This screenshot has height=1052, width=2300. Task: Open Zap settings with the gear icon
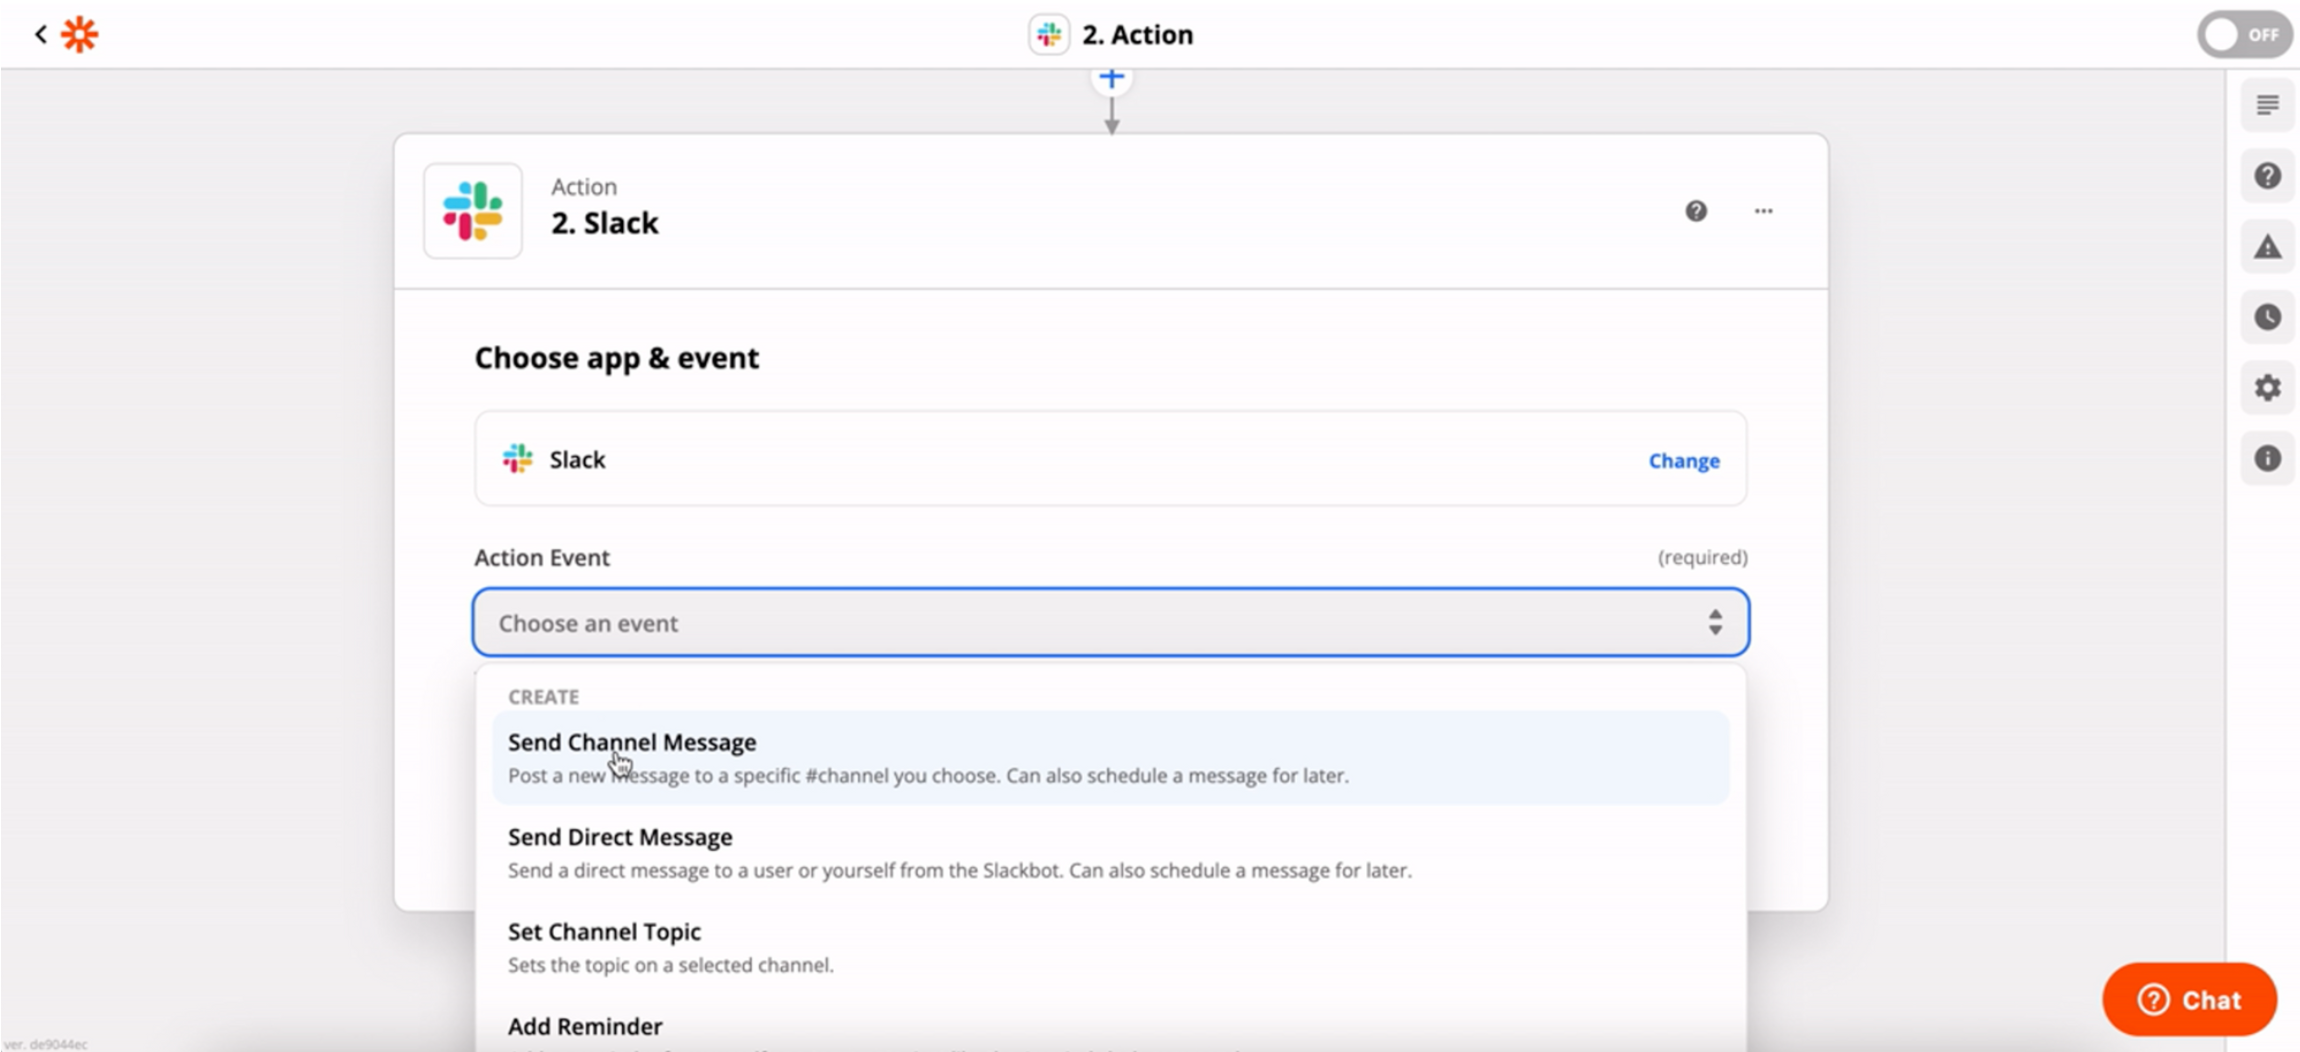(x=2267, y=388)
